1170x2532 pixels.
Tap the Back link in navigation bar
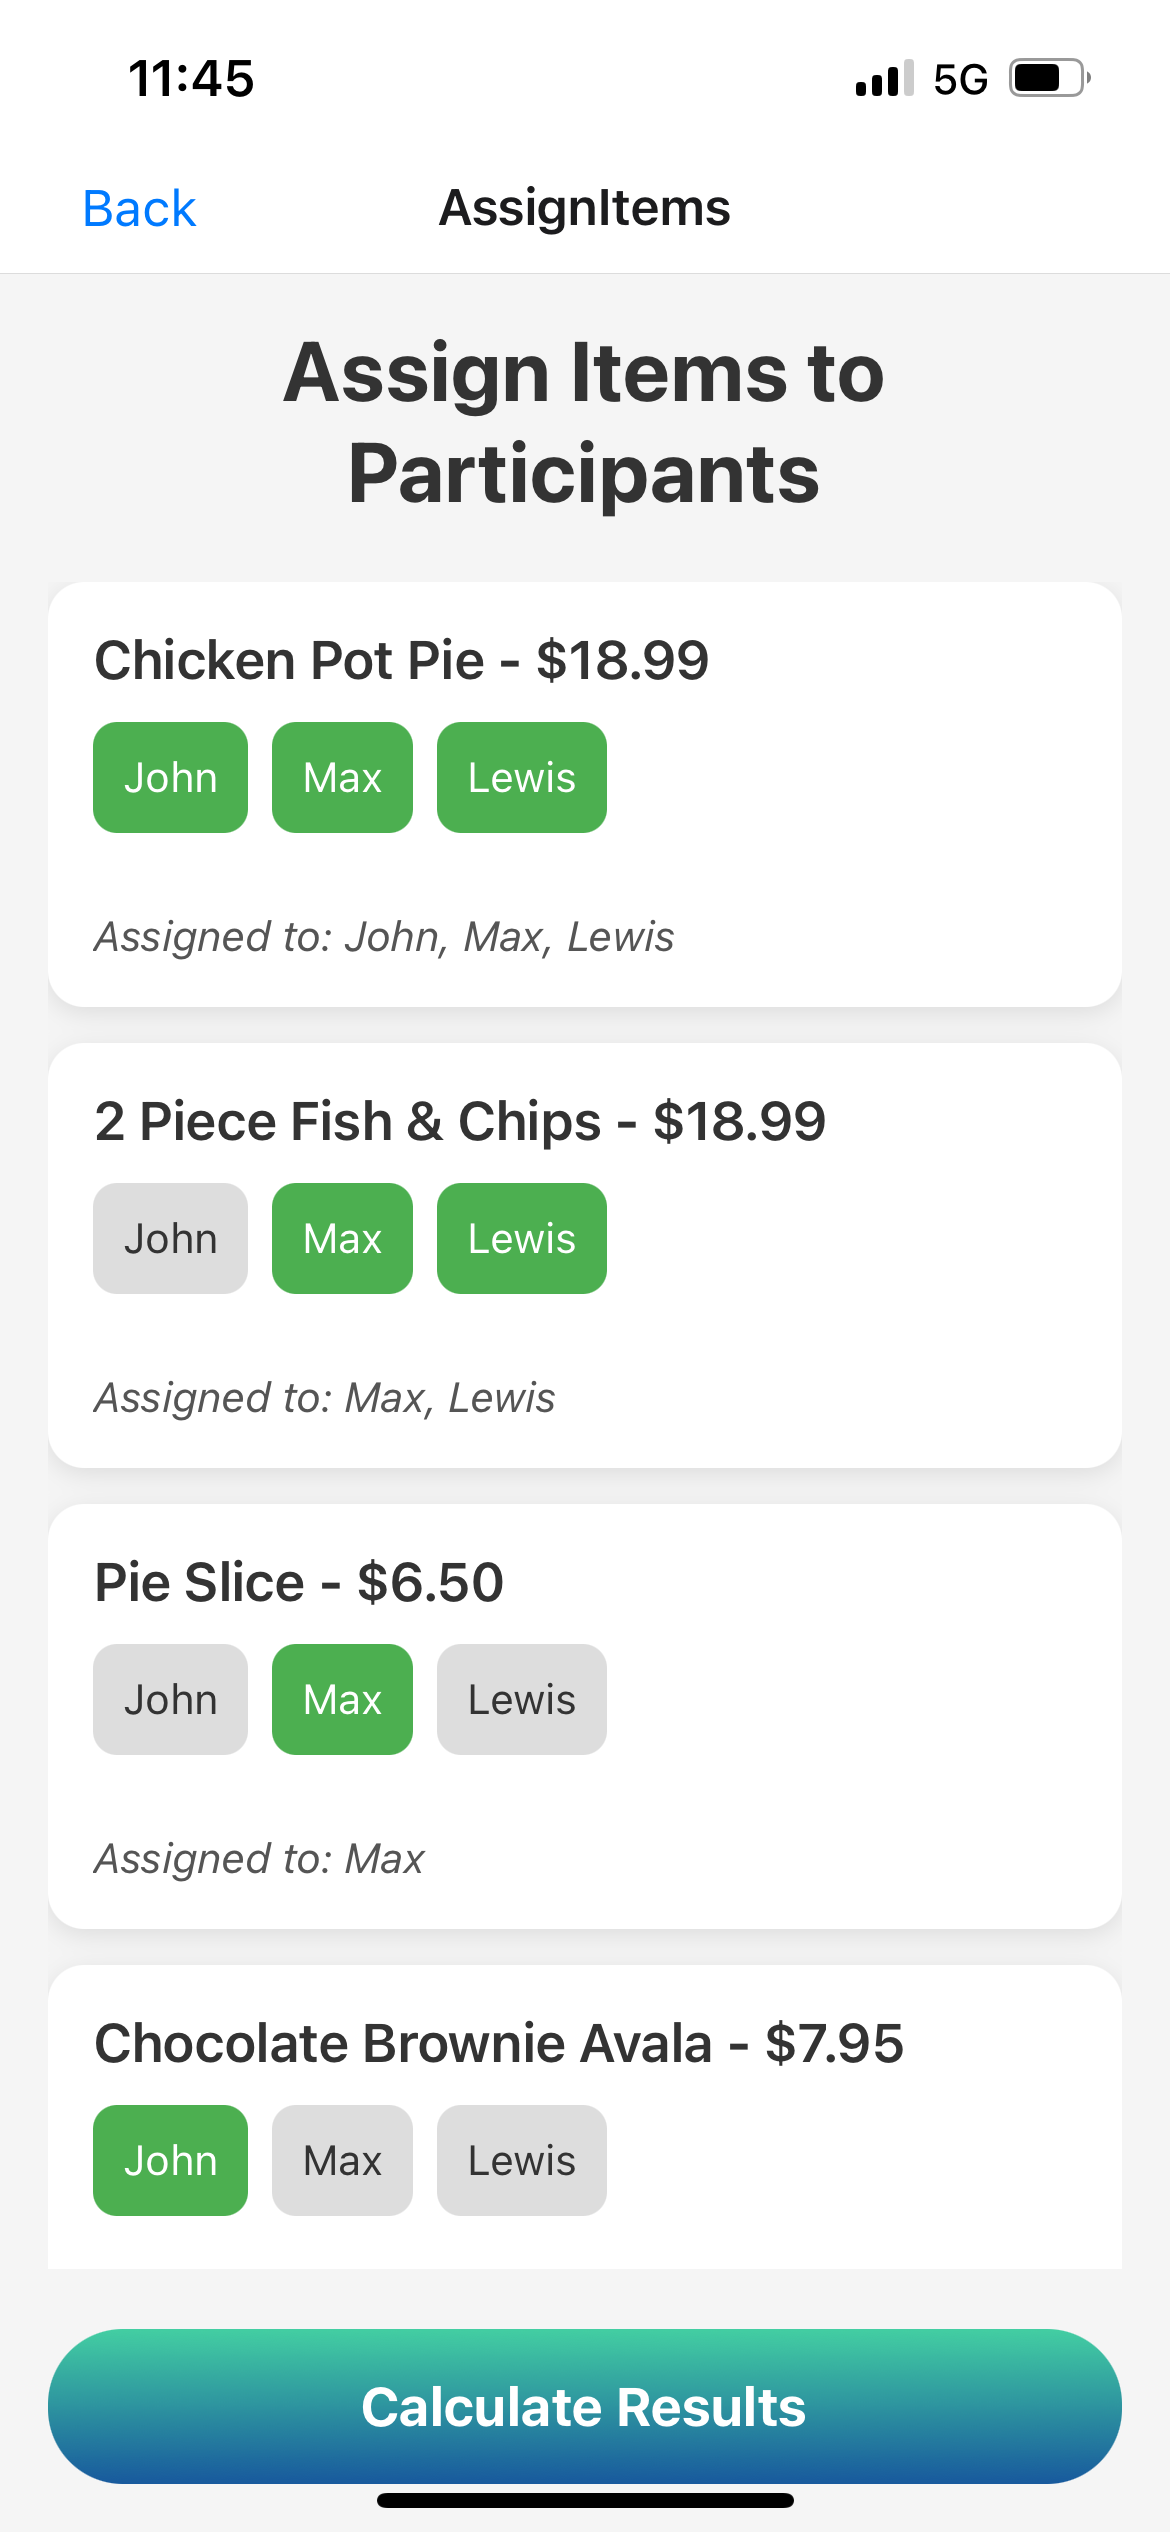tap(139, 209)
